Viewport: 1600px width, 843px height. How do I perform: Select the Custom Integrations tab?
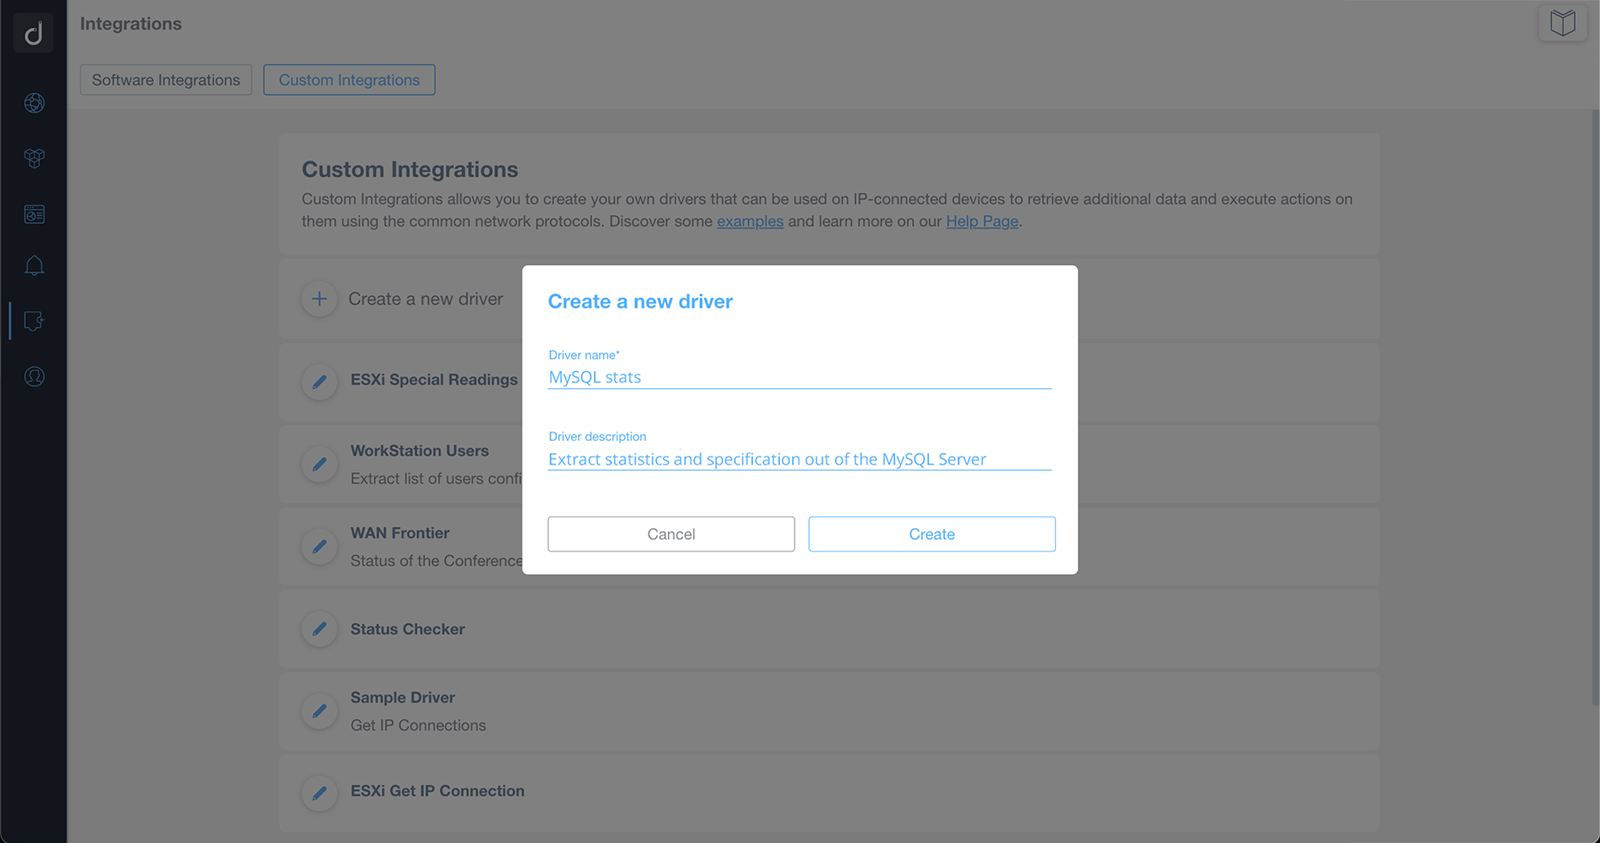pos(349,80)
